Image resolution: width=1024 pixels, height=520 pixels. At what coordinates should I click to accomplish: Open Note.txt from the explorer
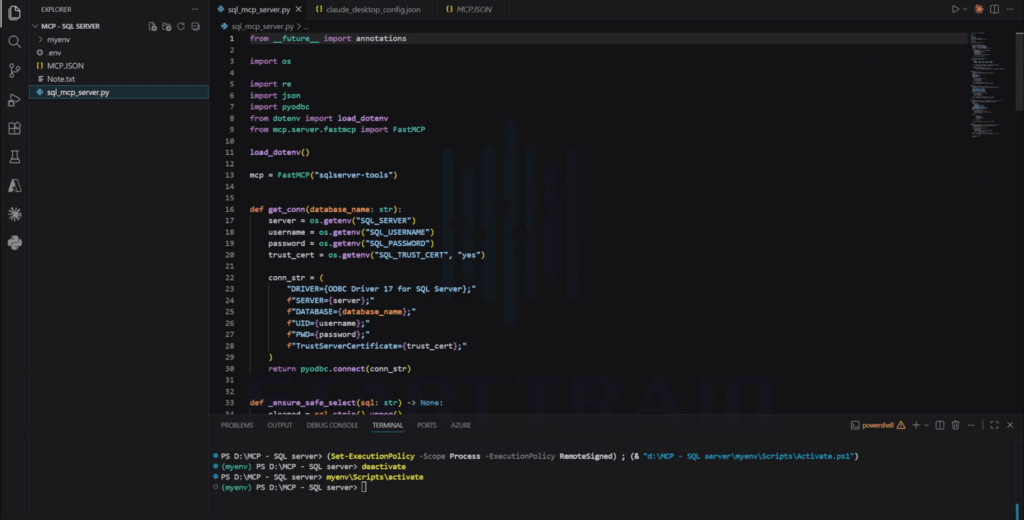point(61,78)
